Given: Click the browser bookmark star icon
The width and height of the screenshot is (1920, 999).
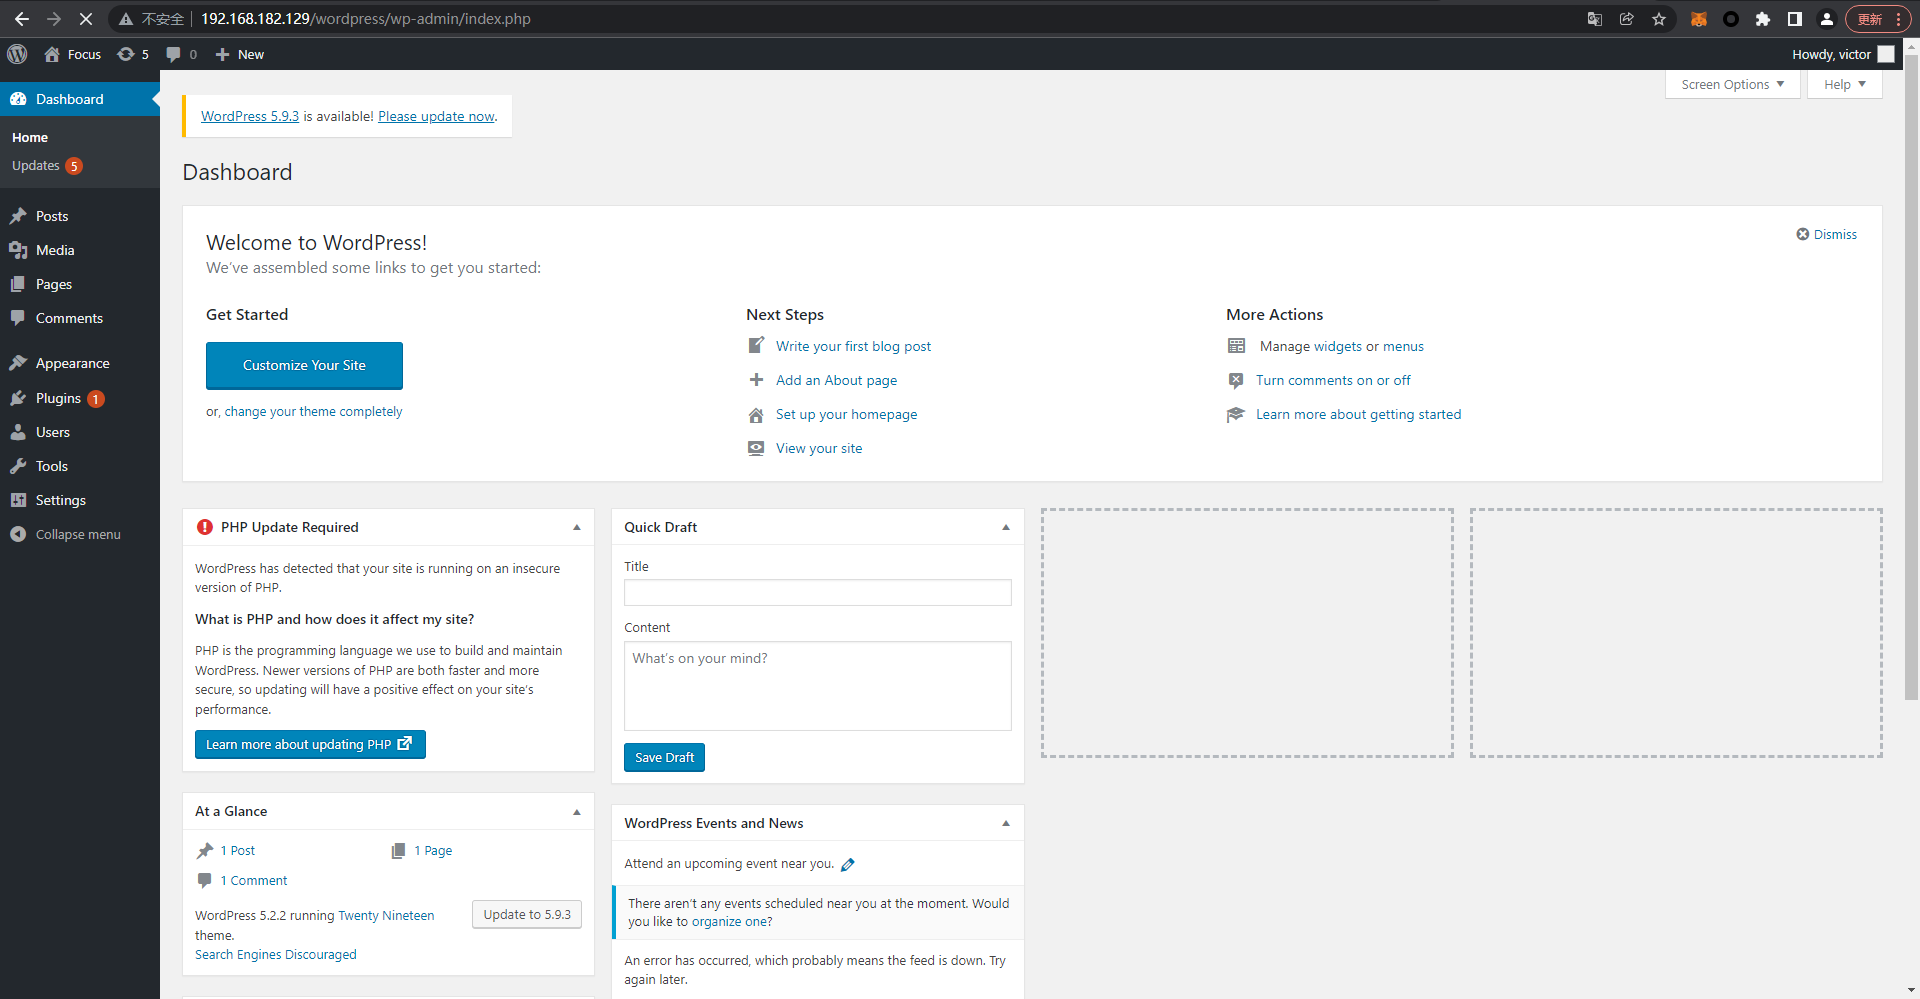Looking at the screenshot, I should tap(1659, 19).
